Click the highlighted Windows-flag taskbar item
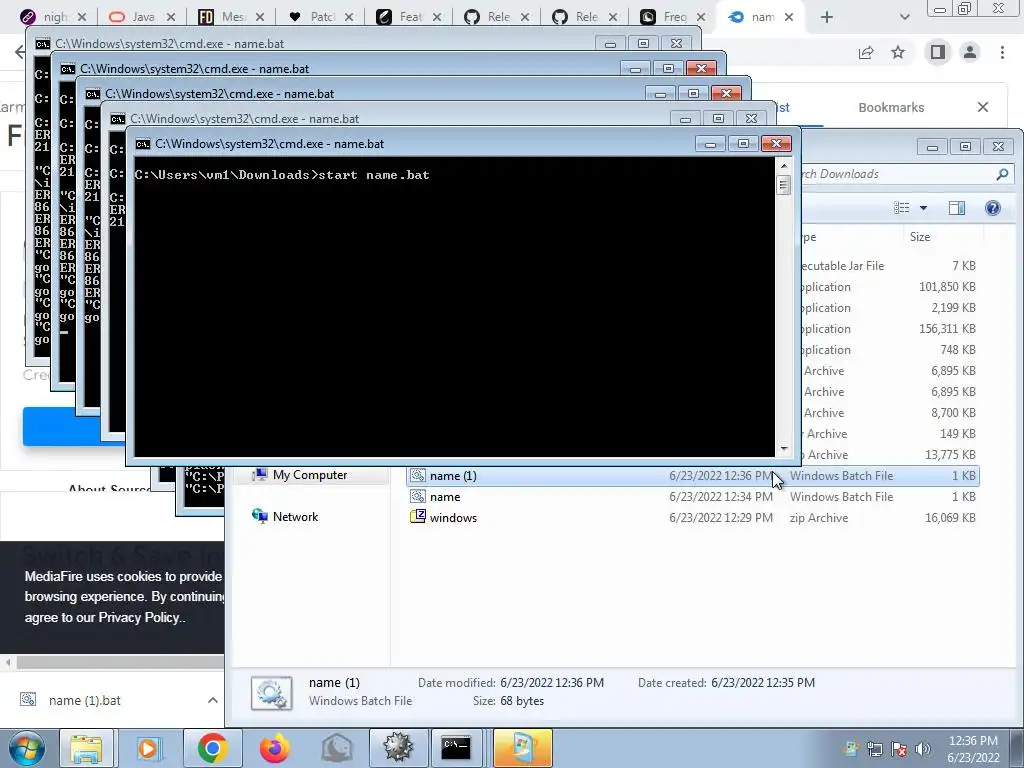 [522, 748]
